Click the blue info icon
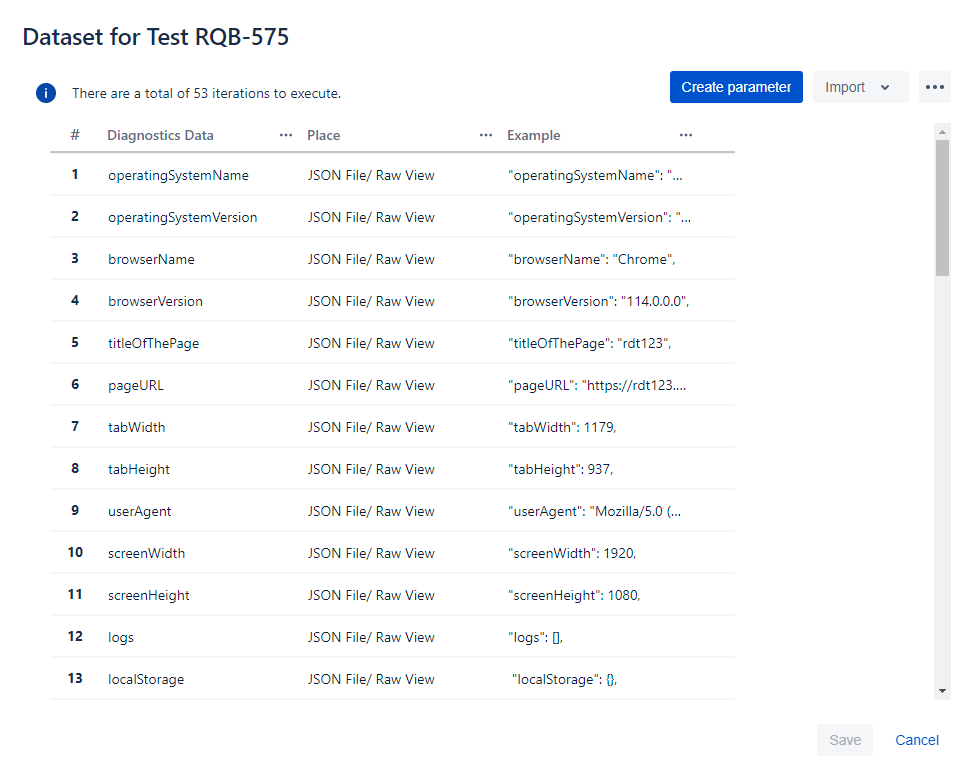The height and width of the screenshot is (777, 973). [x=46, y=93]
